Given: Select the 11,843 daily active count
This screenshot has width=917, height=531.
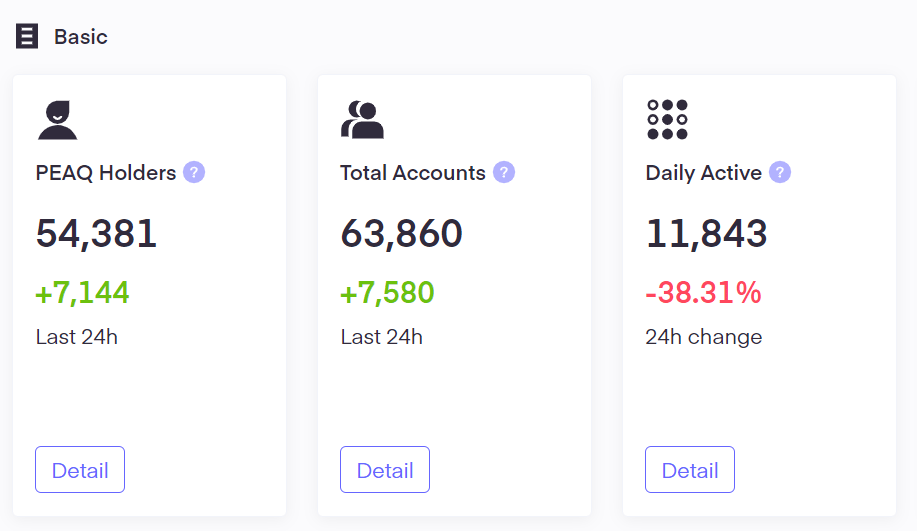Looking at the screenshot, I should (x=707, y=234).
